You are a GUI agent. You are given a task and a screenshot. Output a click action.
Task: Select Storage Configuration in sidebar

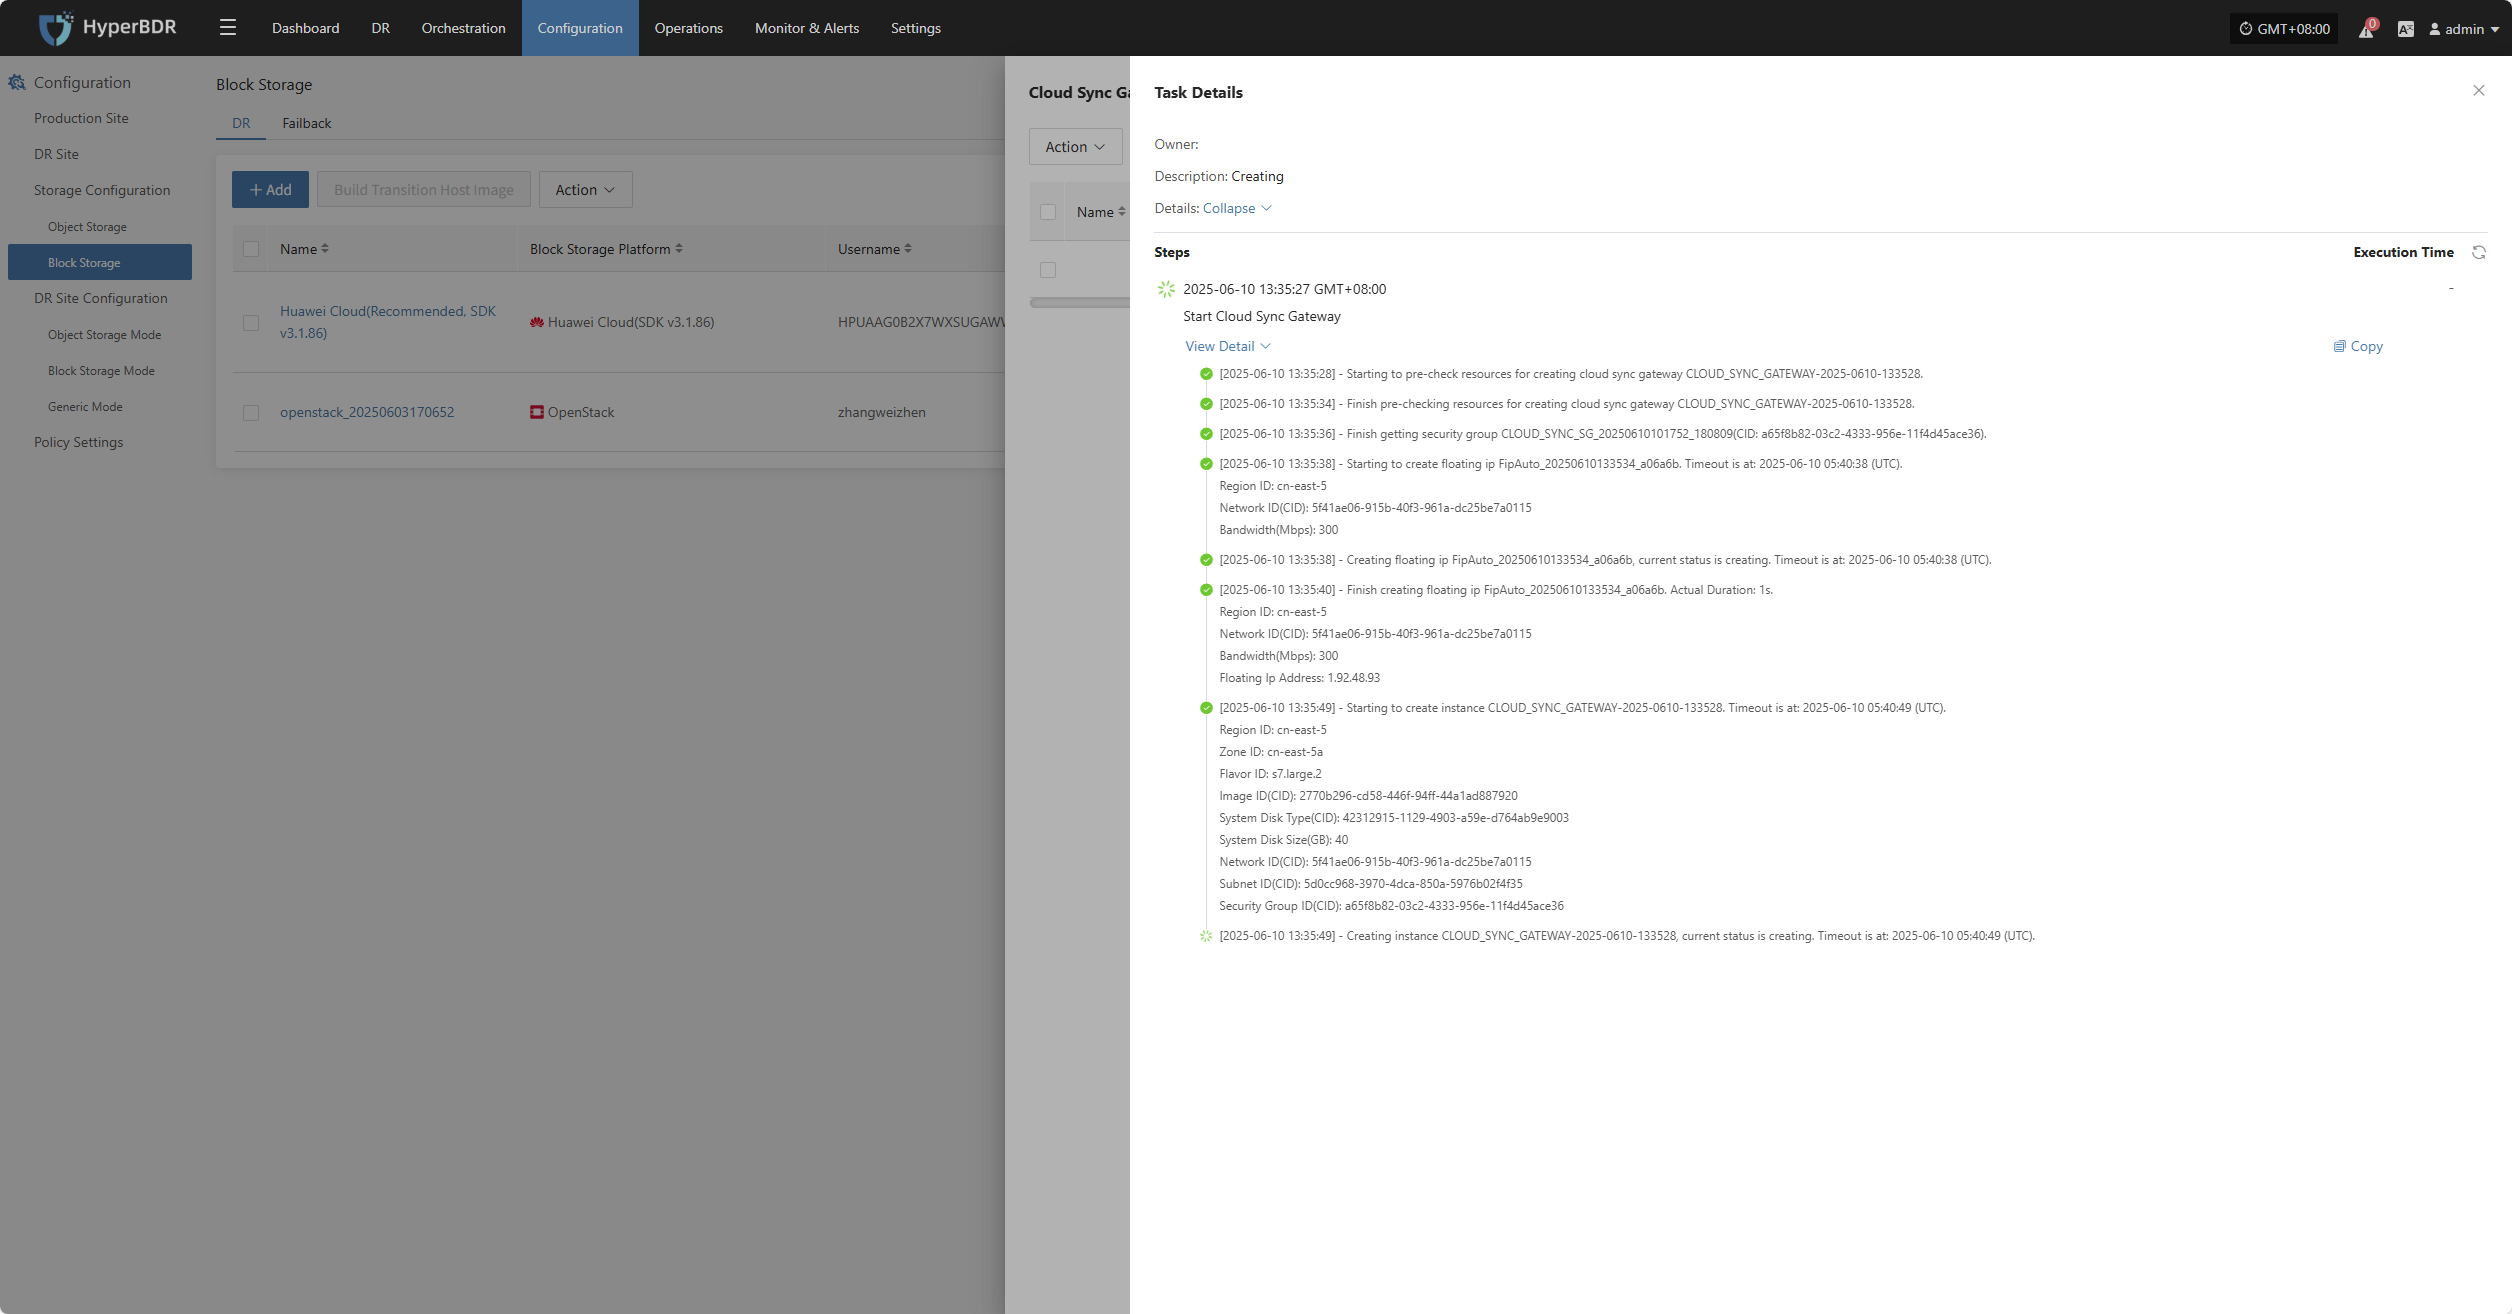[102, 190]
